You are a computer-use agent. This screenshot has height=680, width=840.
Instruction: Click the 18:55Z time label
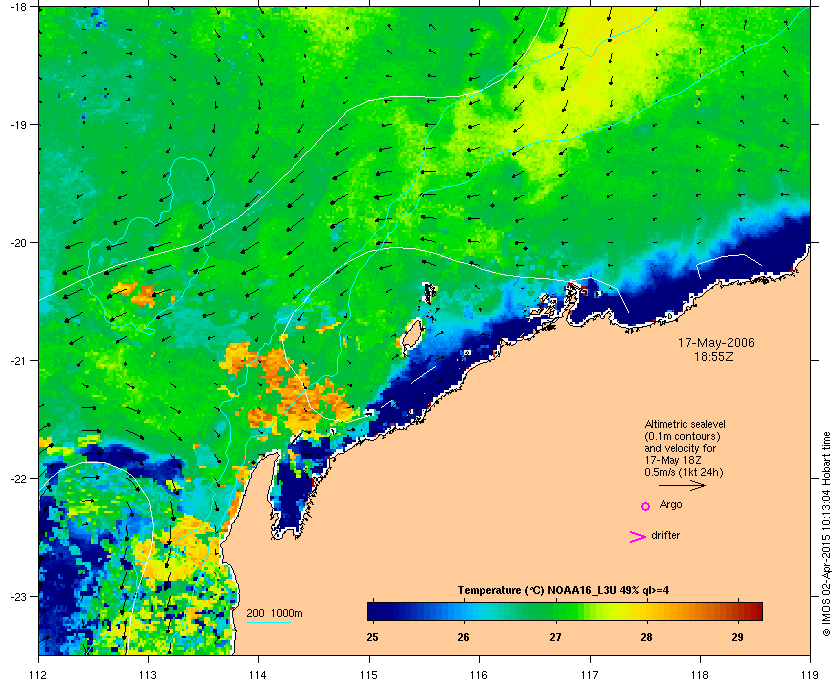pos(714,356)
